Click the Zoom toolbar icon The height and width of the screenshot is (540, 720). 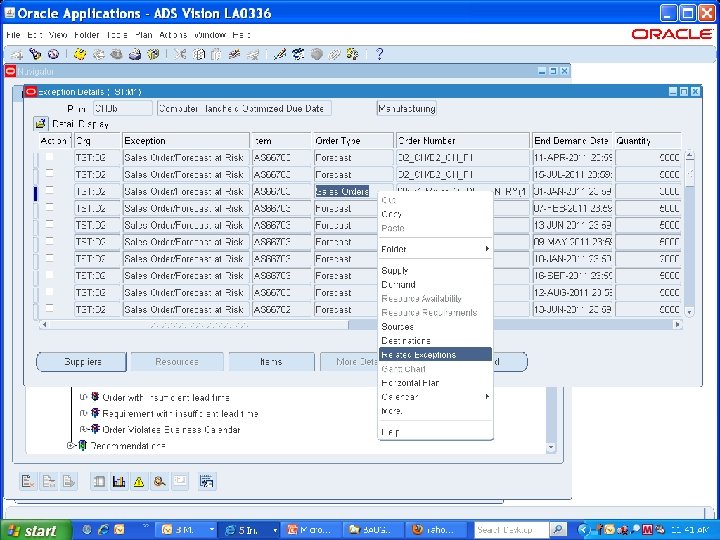coord(298,55)
